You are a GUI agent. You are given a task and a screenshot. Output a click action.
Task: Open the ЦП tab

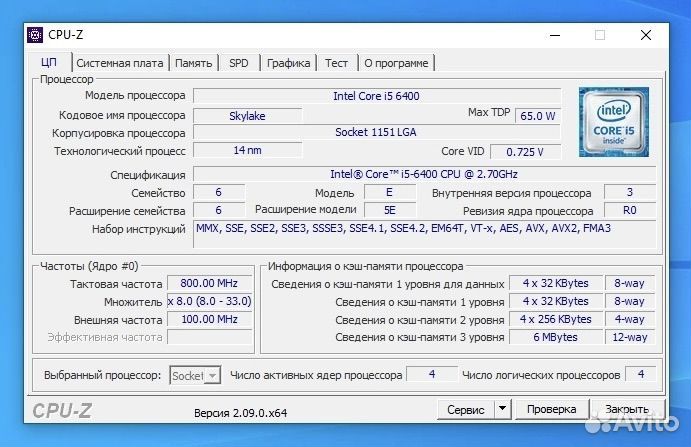49,62
